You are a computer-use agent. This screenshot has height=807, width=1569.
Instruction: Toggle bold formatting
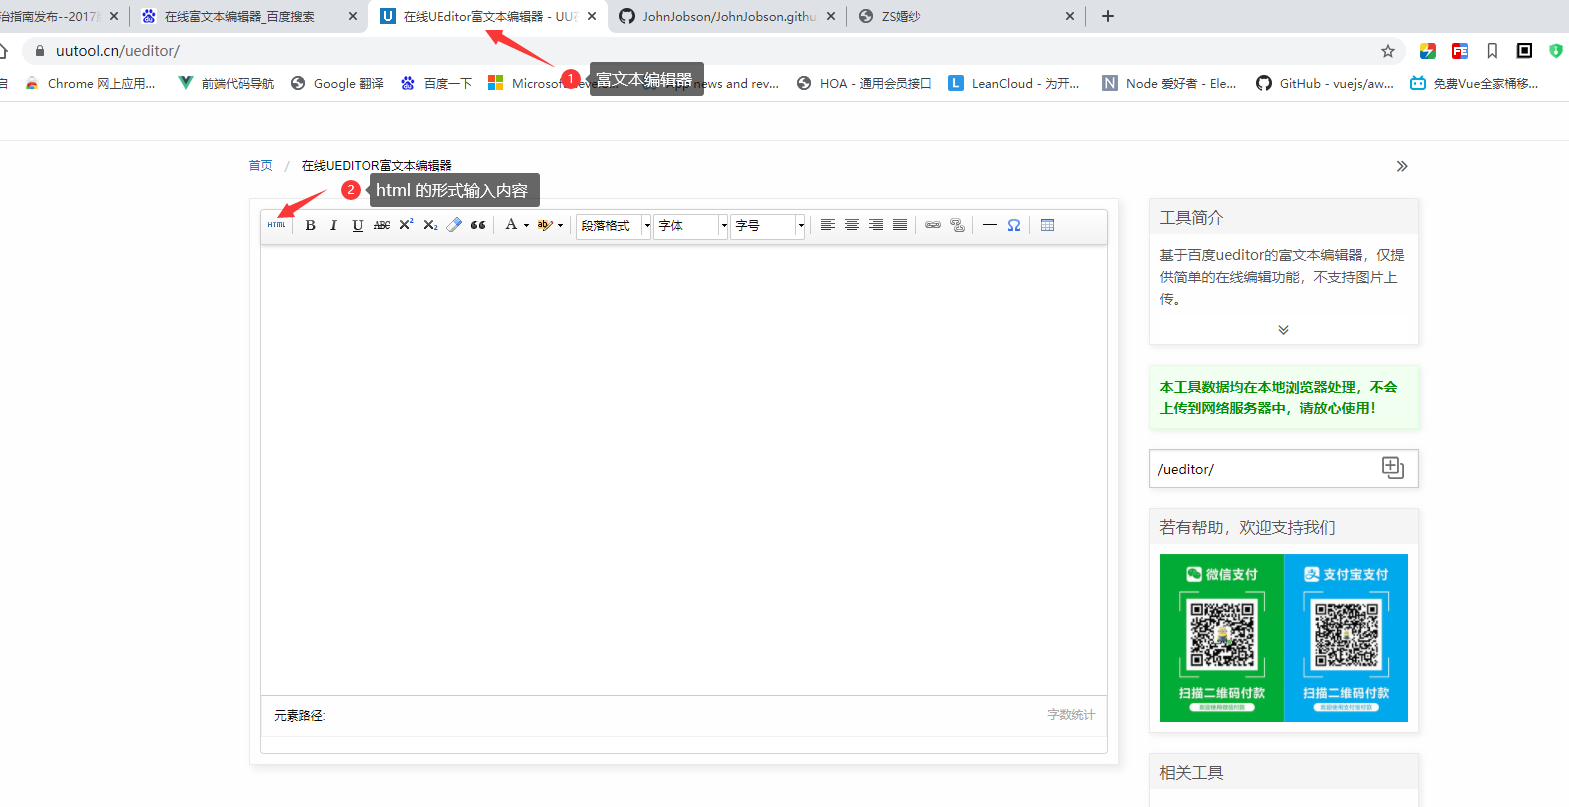pos(310,225)
